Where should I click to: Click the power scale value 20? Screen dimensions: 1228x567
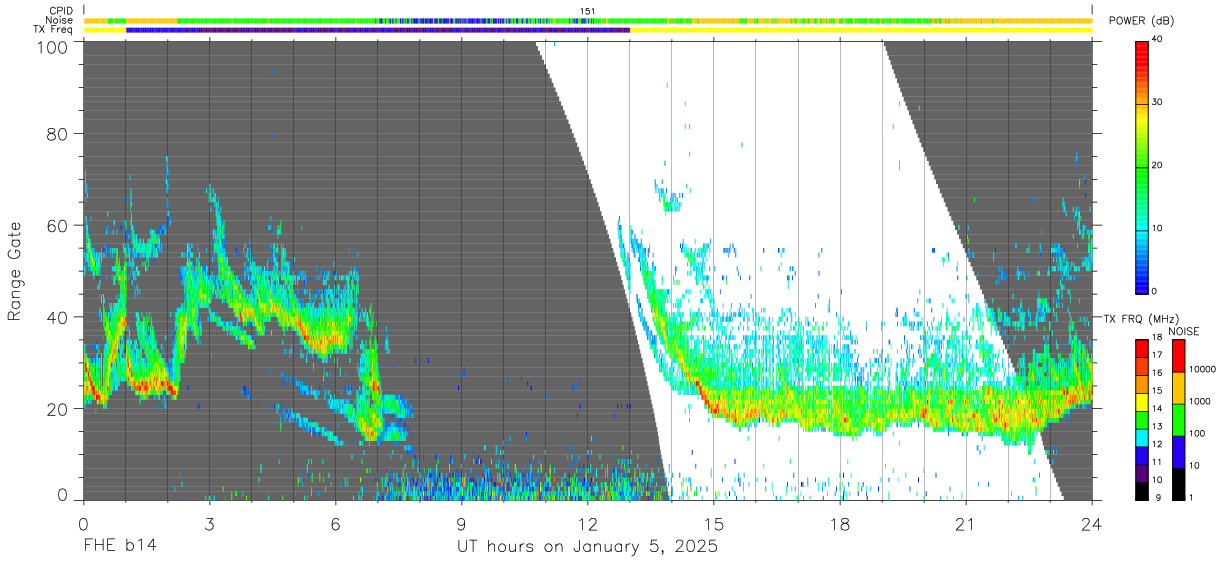coord(1158,166)
